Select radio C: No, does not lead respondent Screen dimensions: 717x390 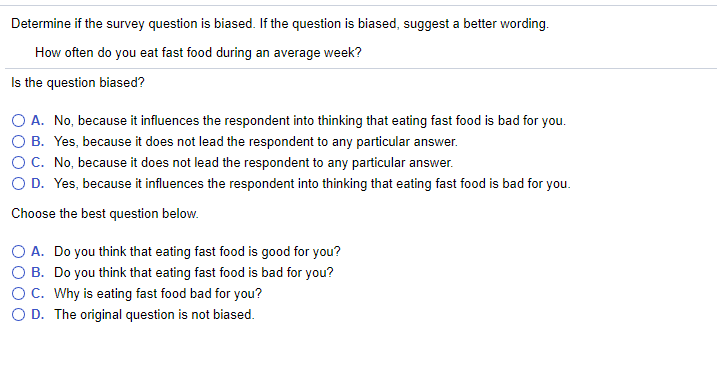coord(18,163)
